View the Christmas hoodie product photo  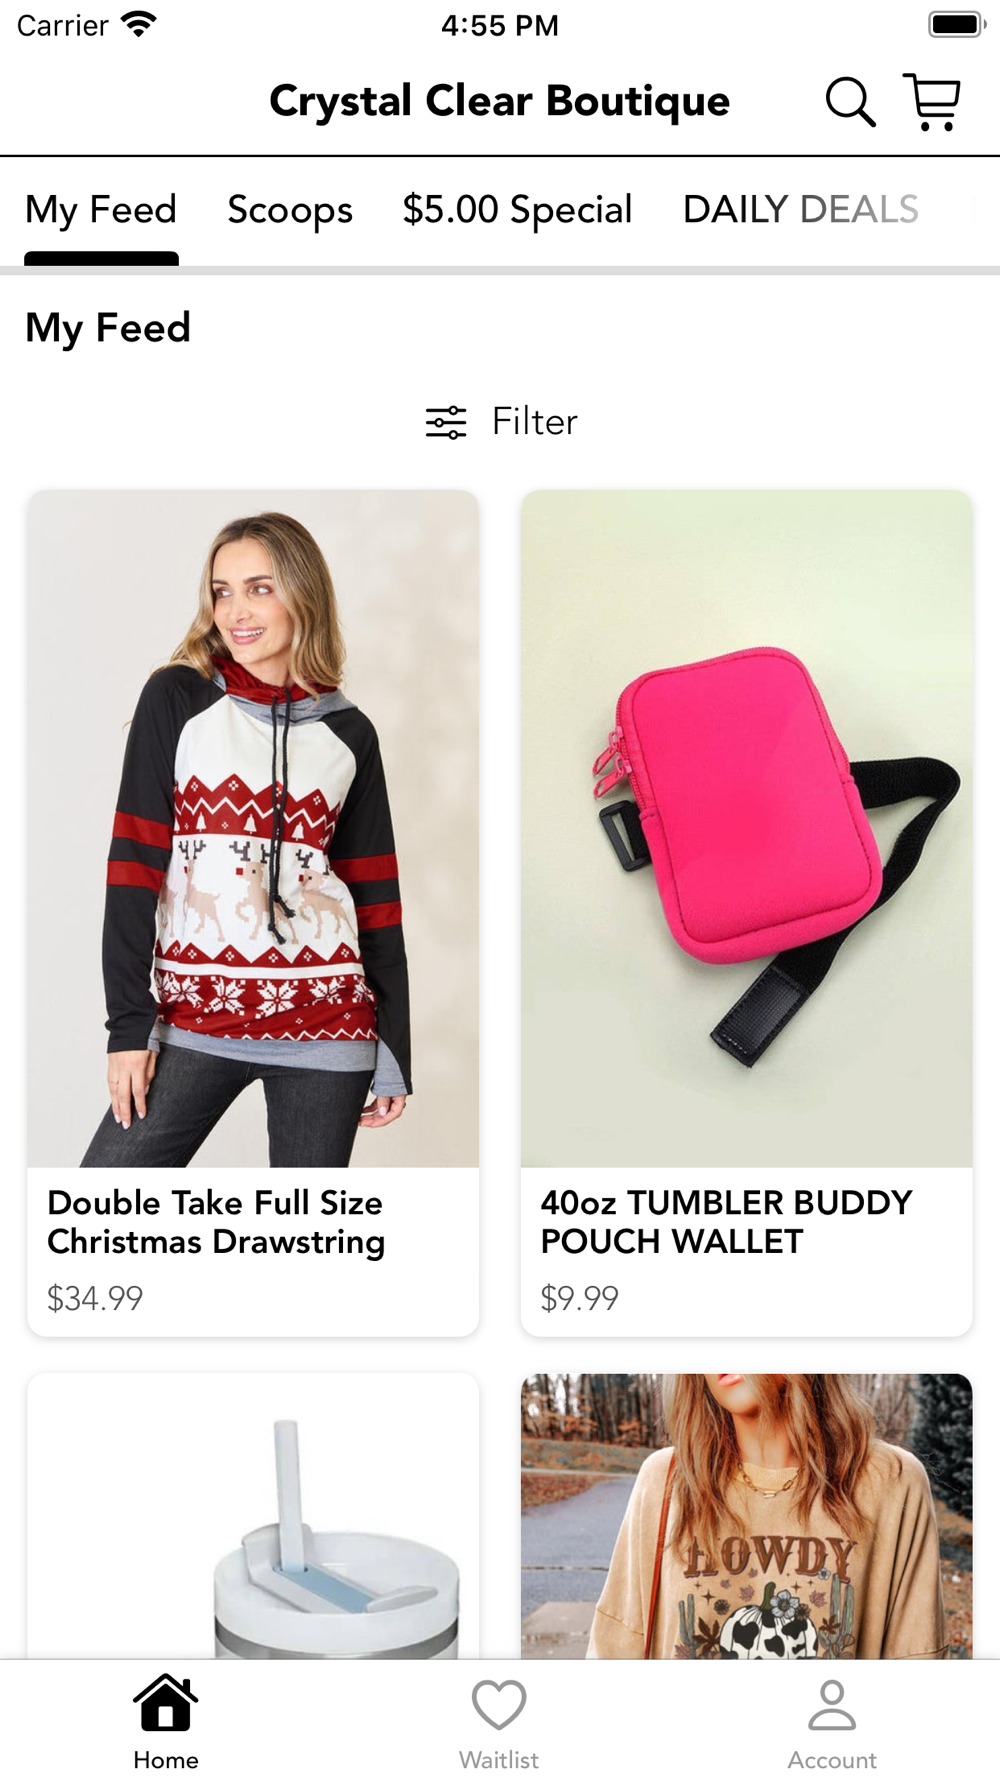pos(253,829)
